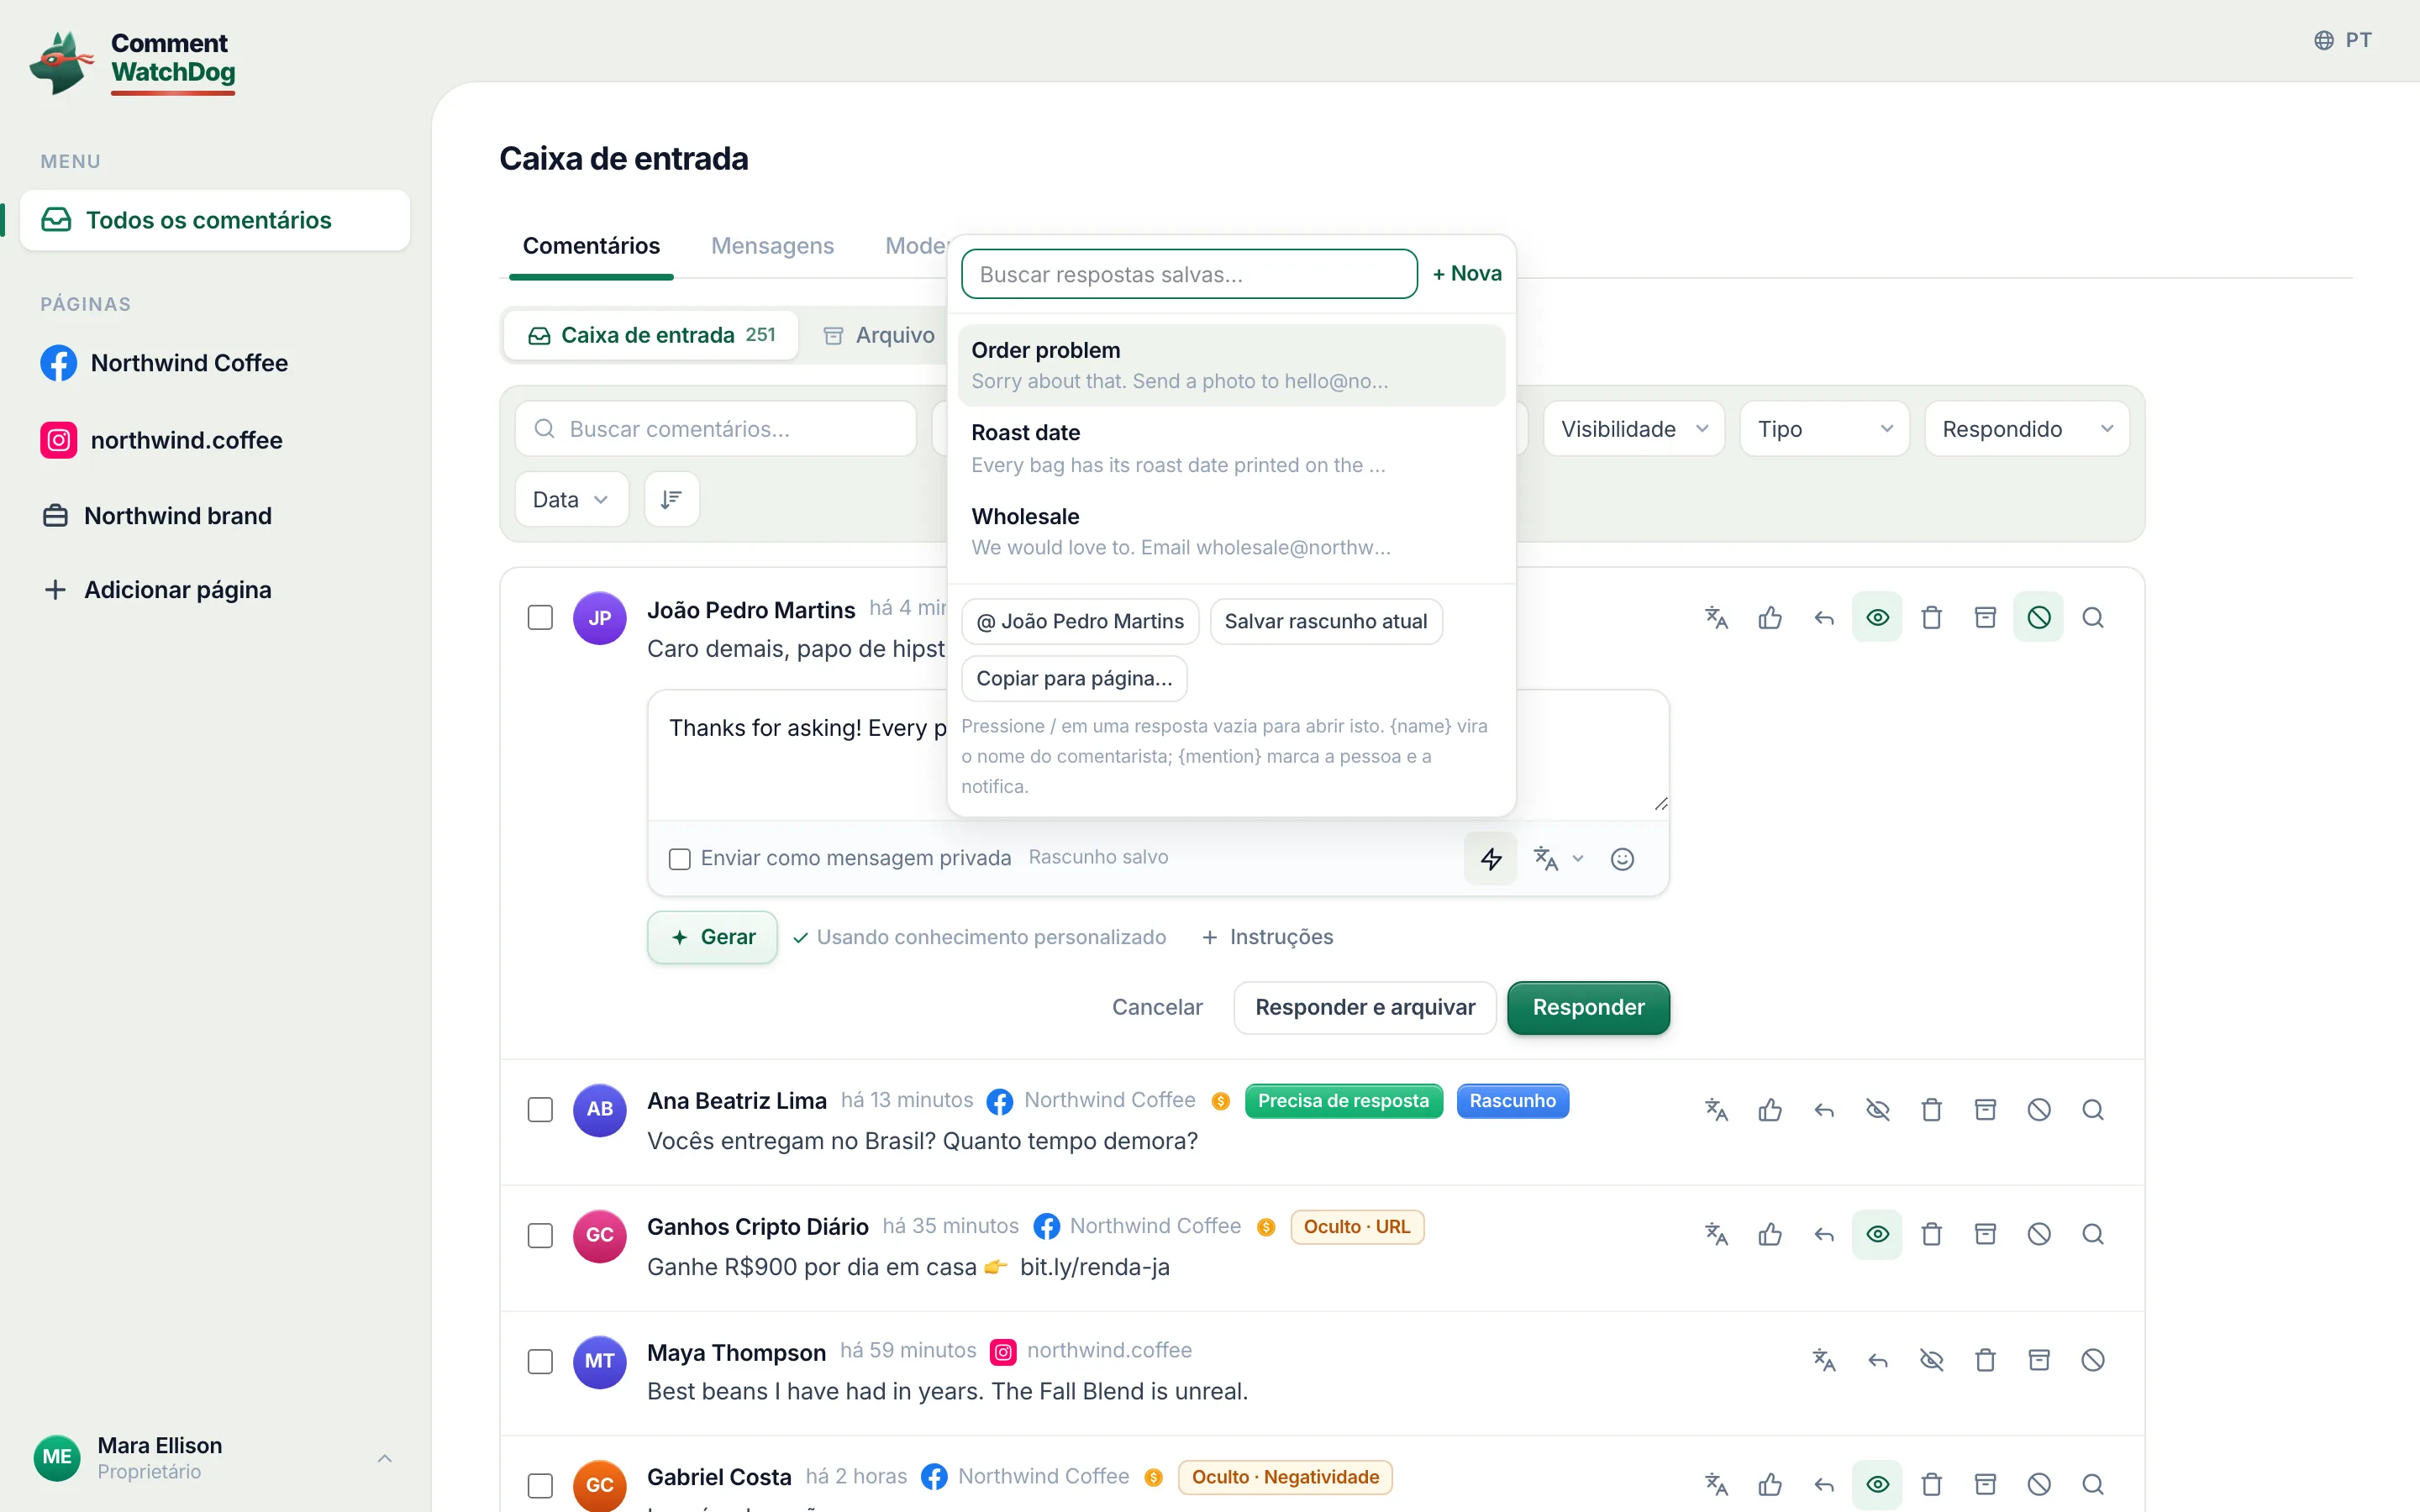Open the Arquivo sub-tab
The width and height of the screenshot is (2420, 1512).
point(879,335)
